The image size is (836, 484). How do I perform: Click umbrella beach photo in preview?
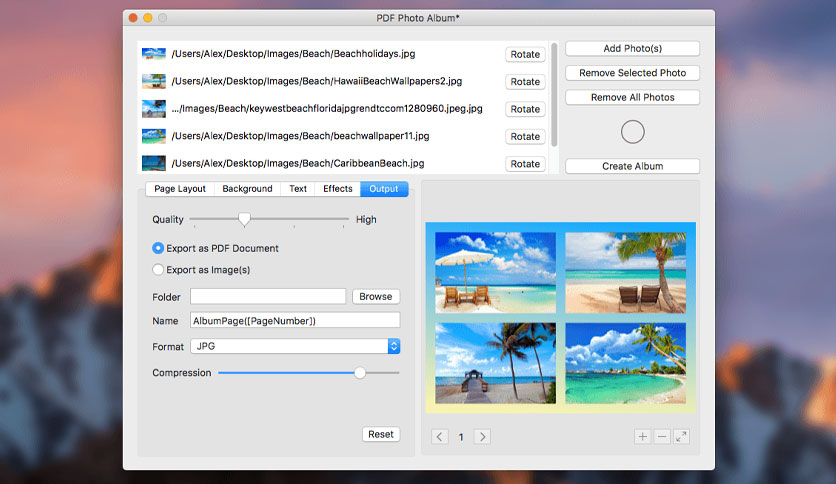coord(495,272)
